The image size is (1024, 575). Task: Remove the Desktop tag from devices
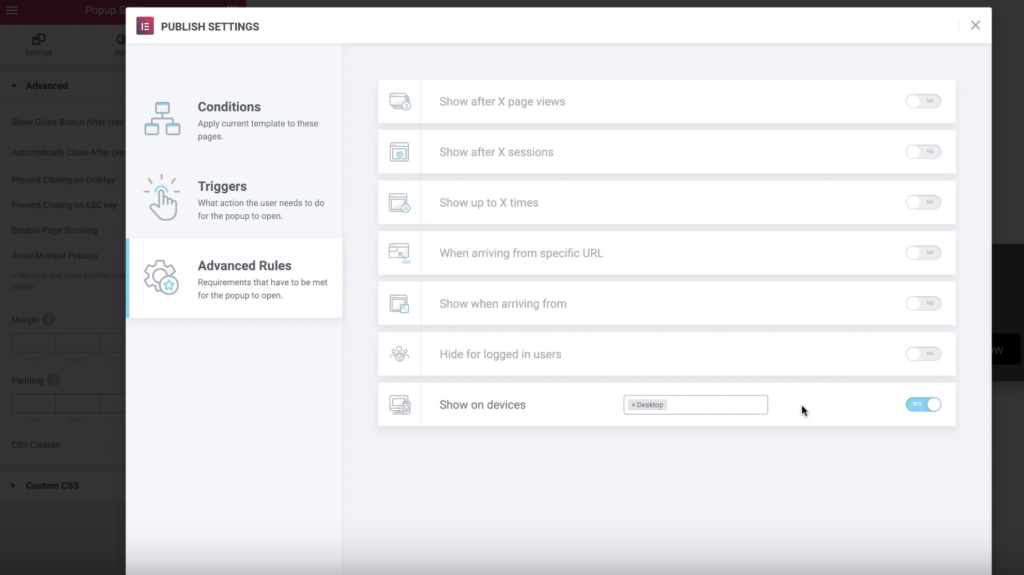click(x=633, y=405)
